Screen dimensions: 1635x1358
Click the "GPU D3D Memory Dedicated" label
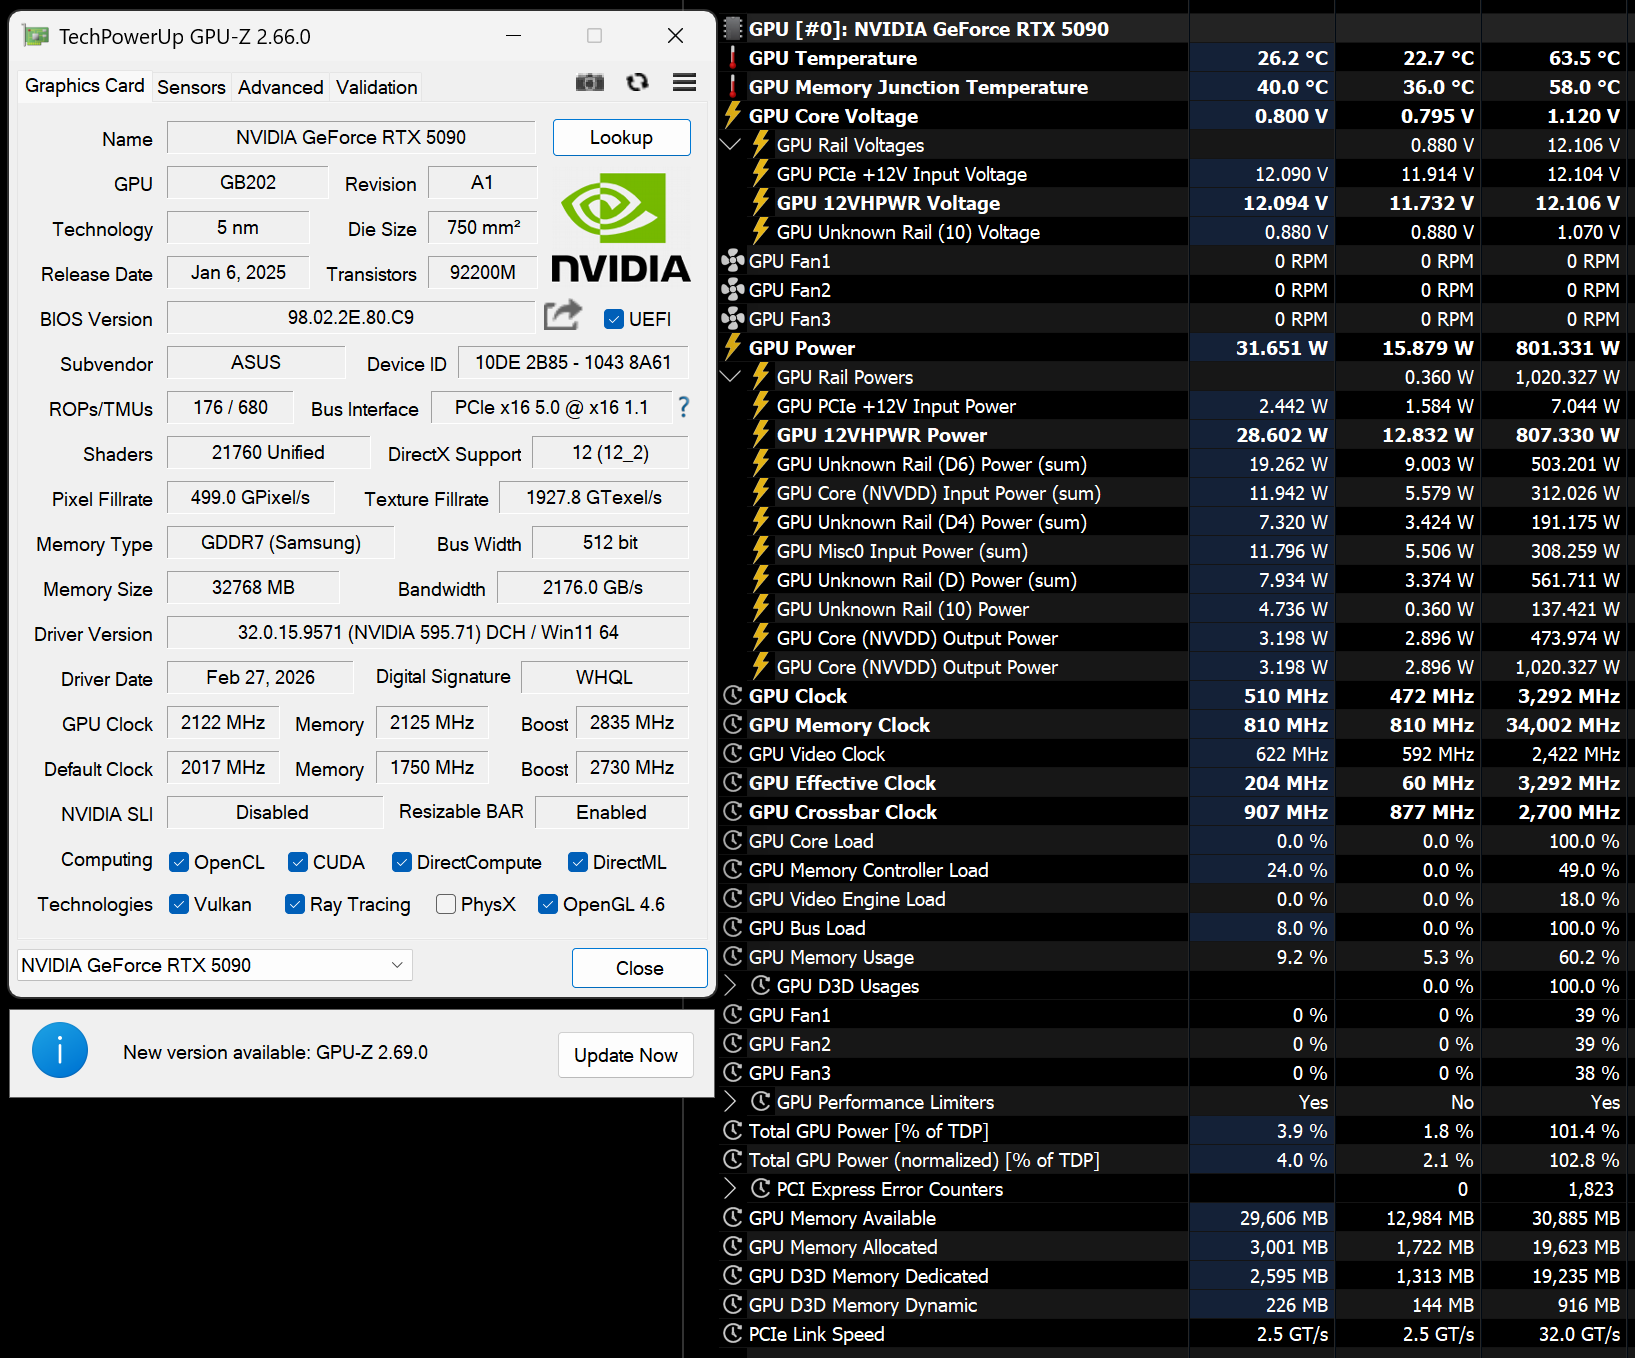click(x=868, y=1276)
